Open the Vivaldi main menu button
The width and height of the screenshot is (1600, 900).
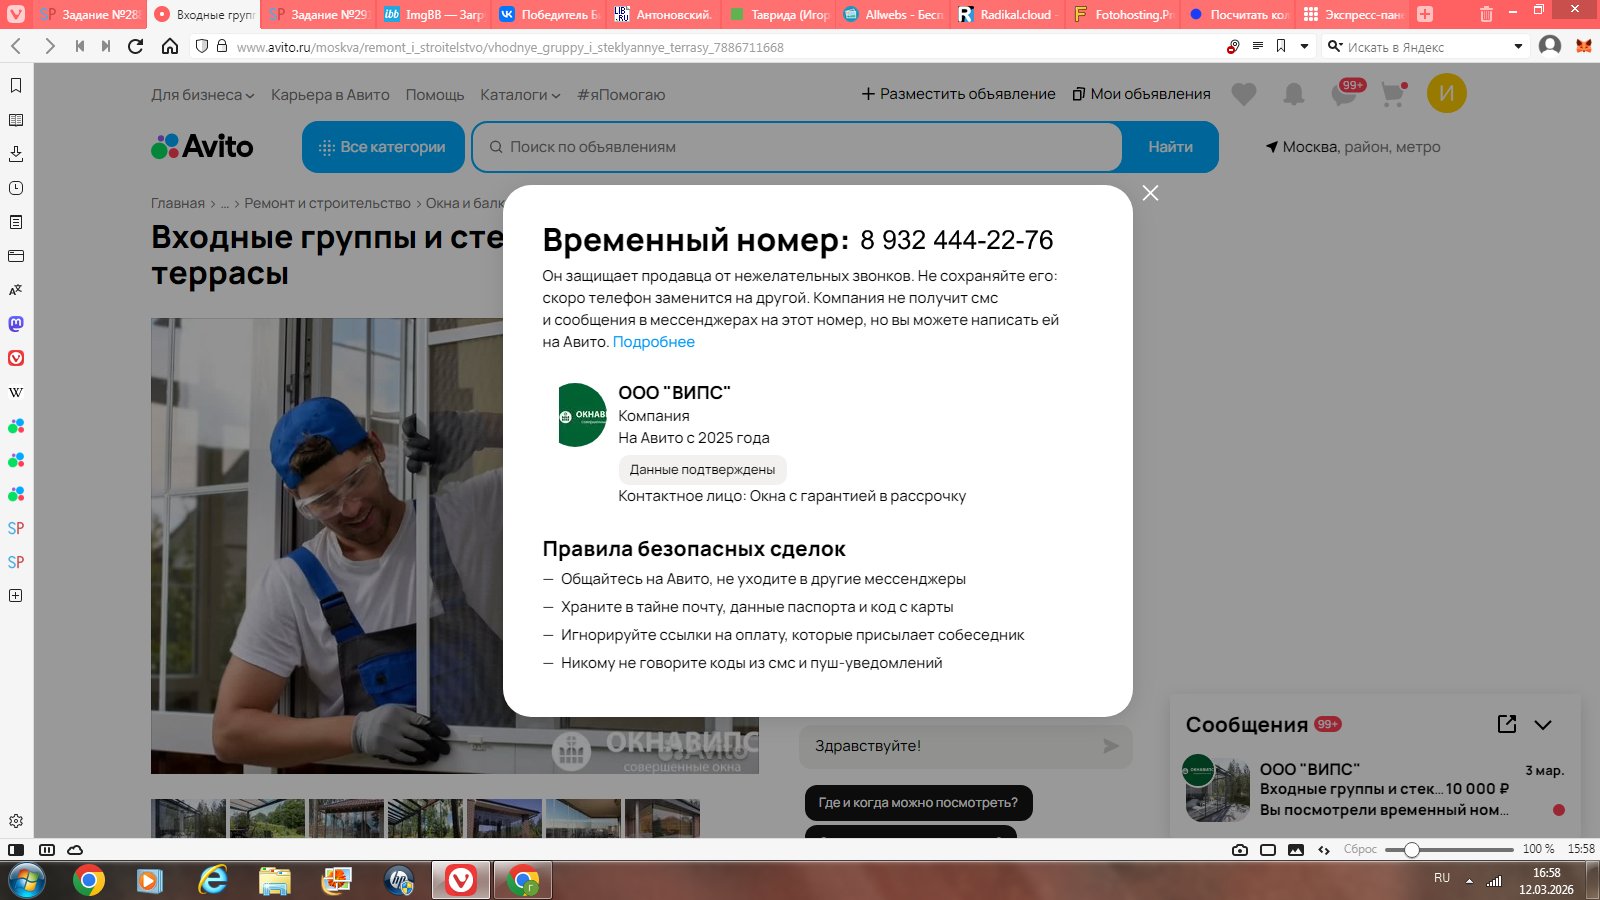[x=16, y=14]
